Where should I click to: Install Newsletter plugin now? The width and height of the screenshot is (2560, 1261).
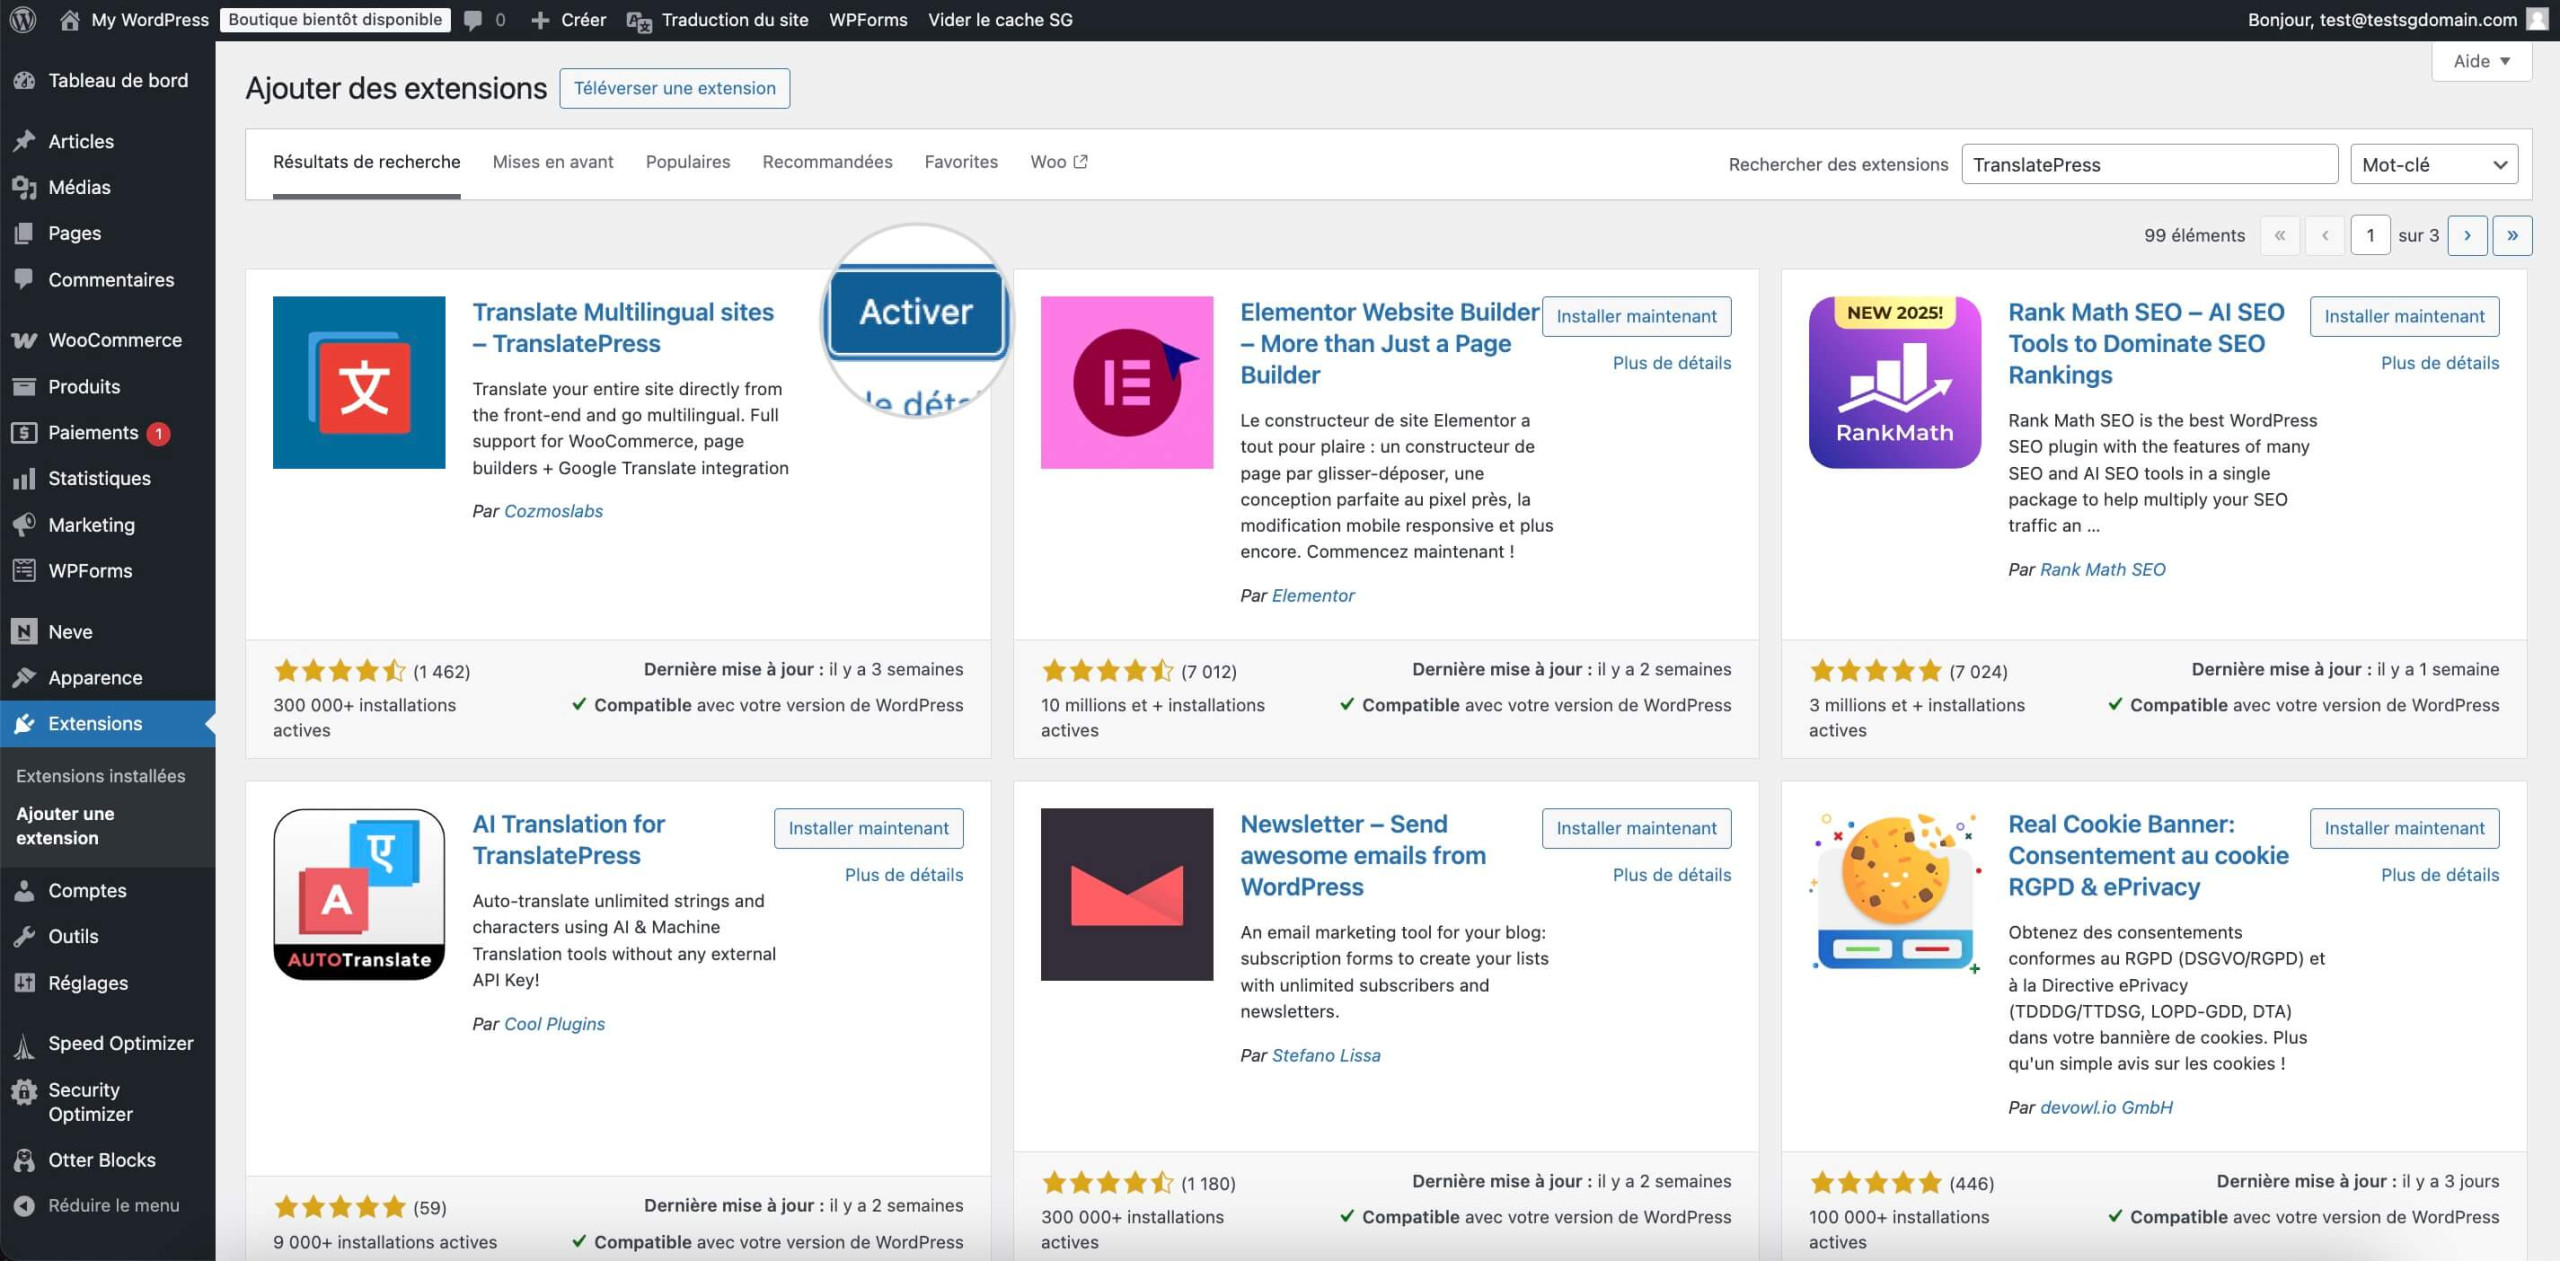tap(1636, 828)
